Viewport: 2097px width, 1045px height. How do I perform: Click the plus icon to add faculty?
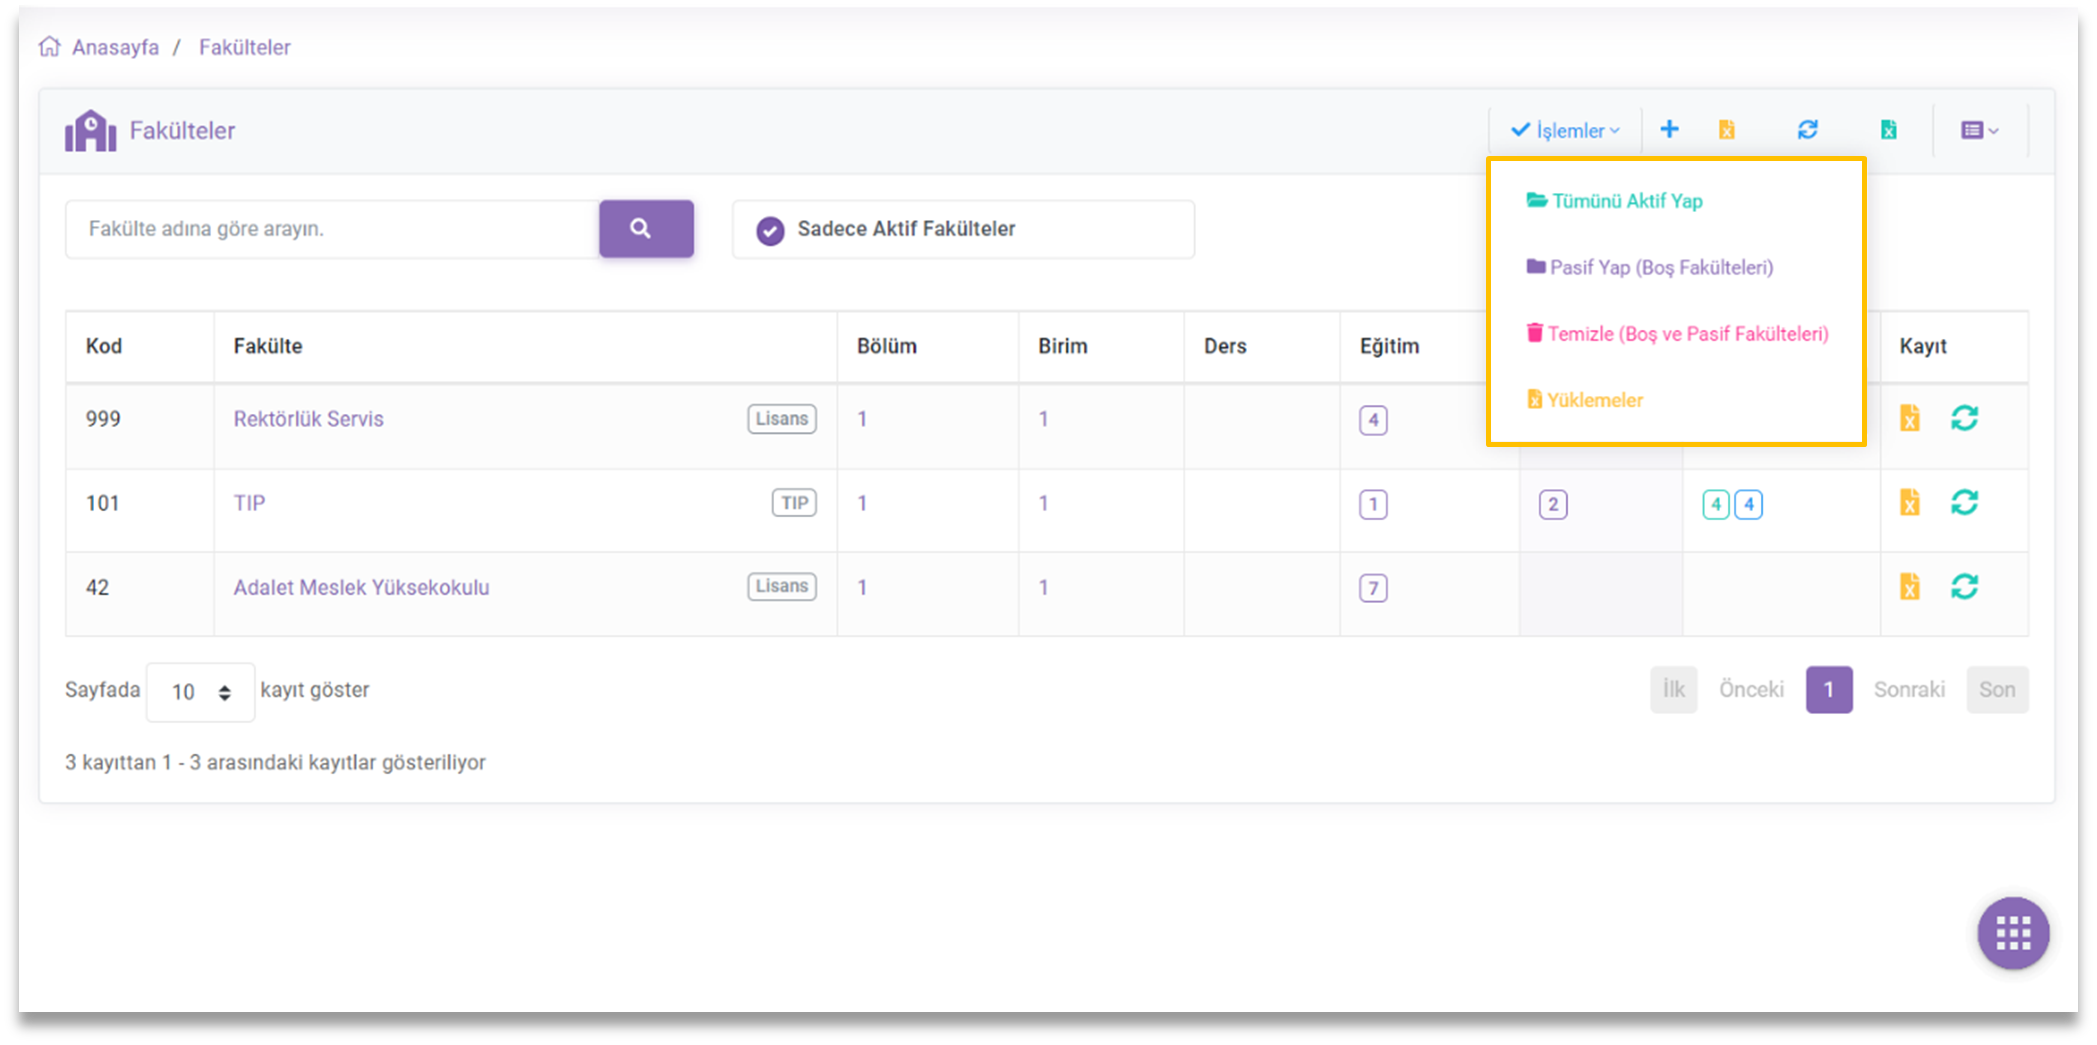point(1669,130)
